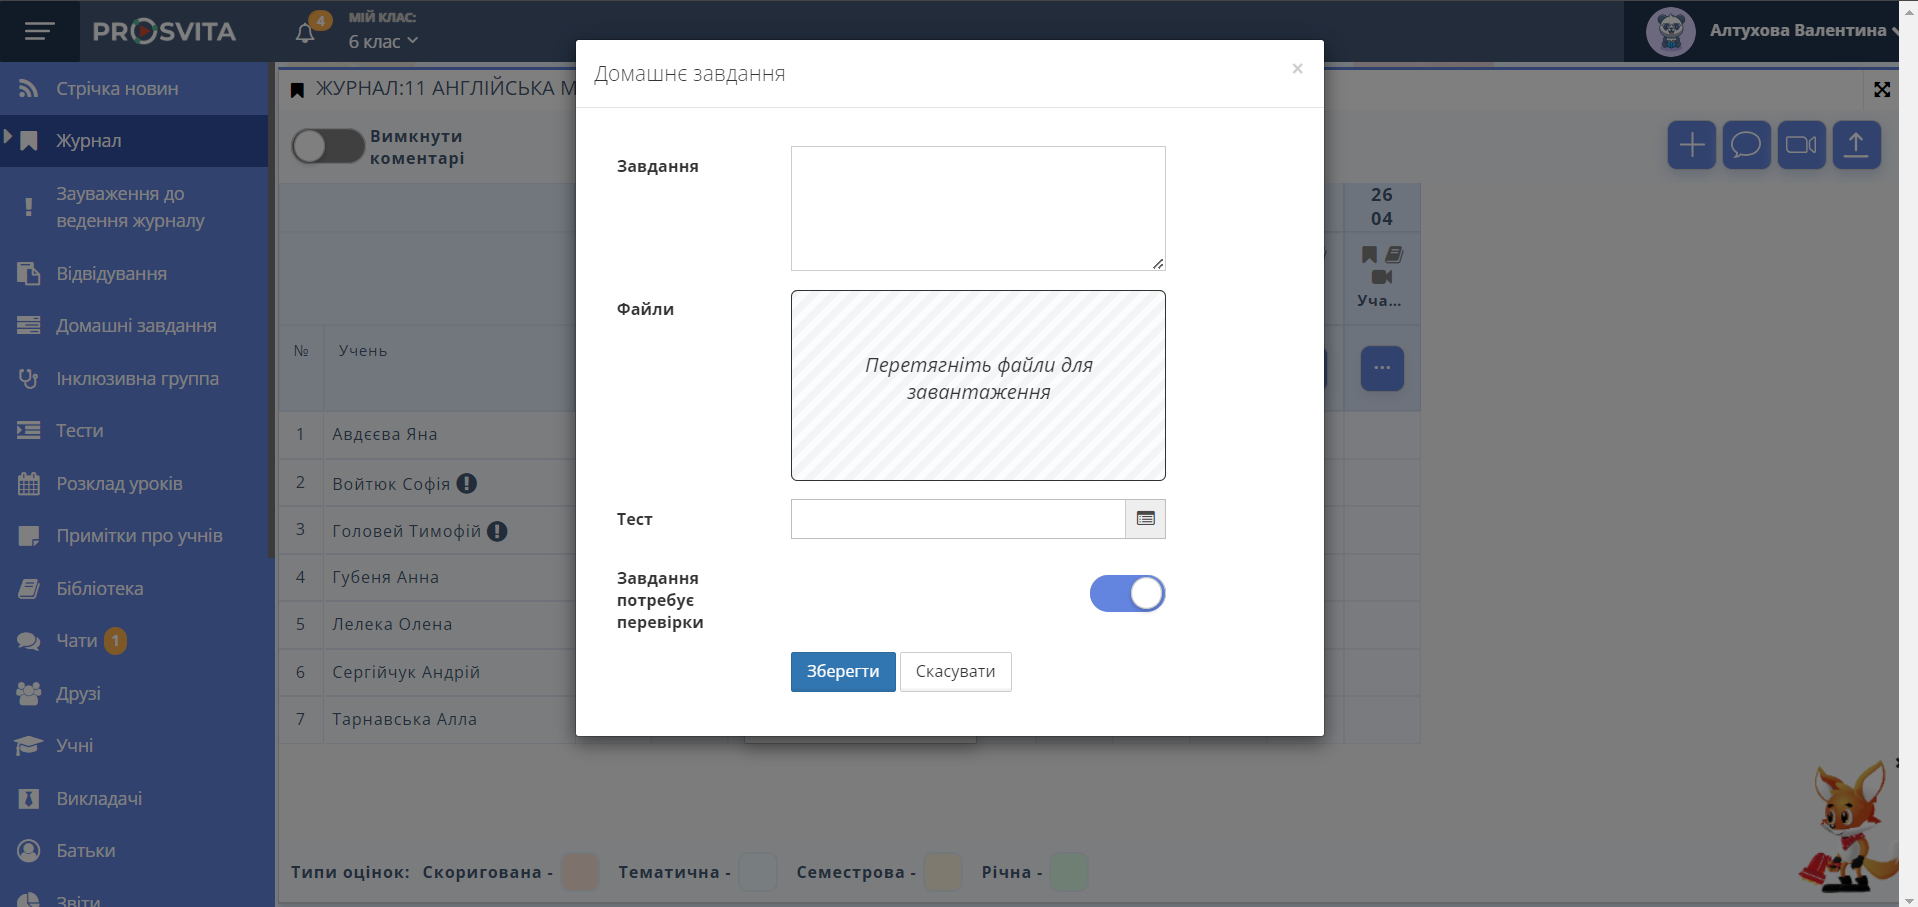Screen dimensions: 1918x907
Task: Click the upload arrow icon button
Action: click(1856, 146)
